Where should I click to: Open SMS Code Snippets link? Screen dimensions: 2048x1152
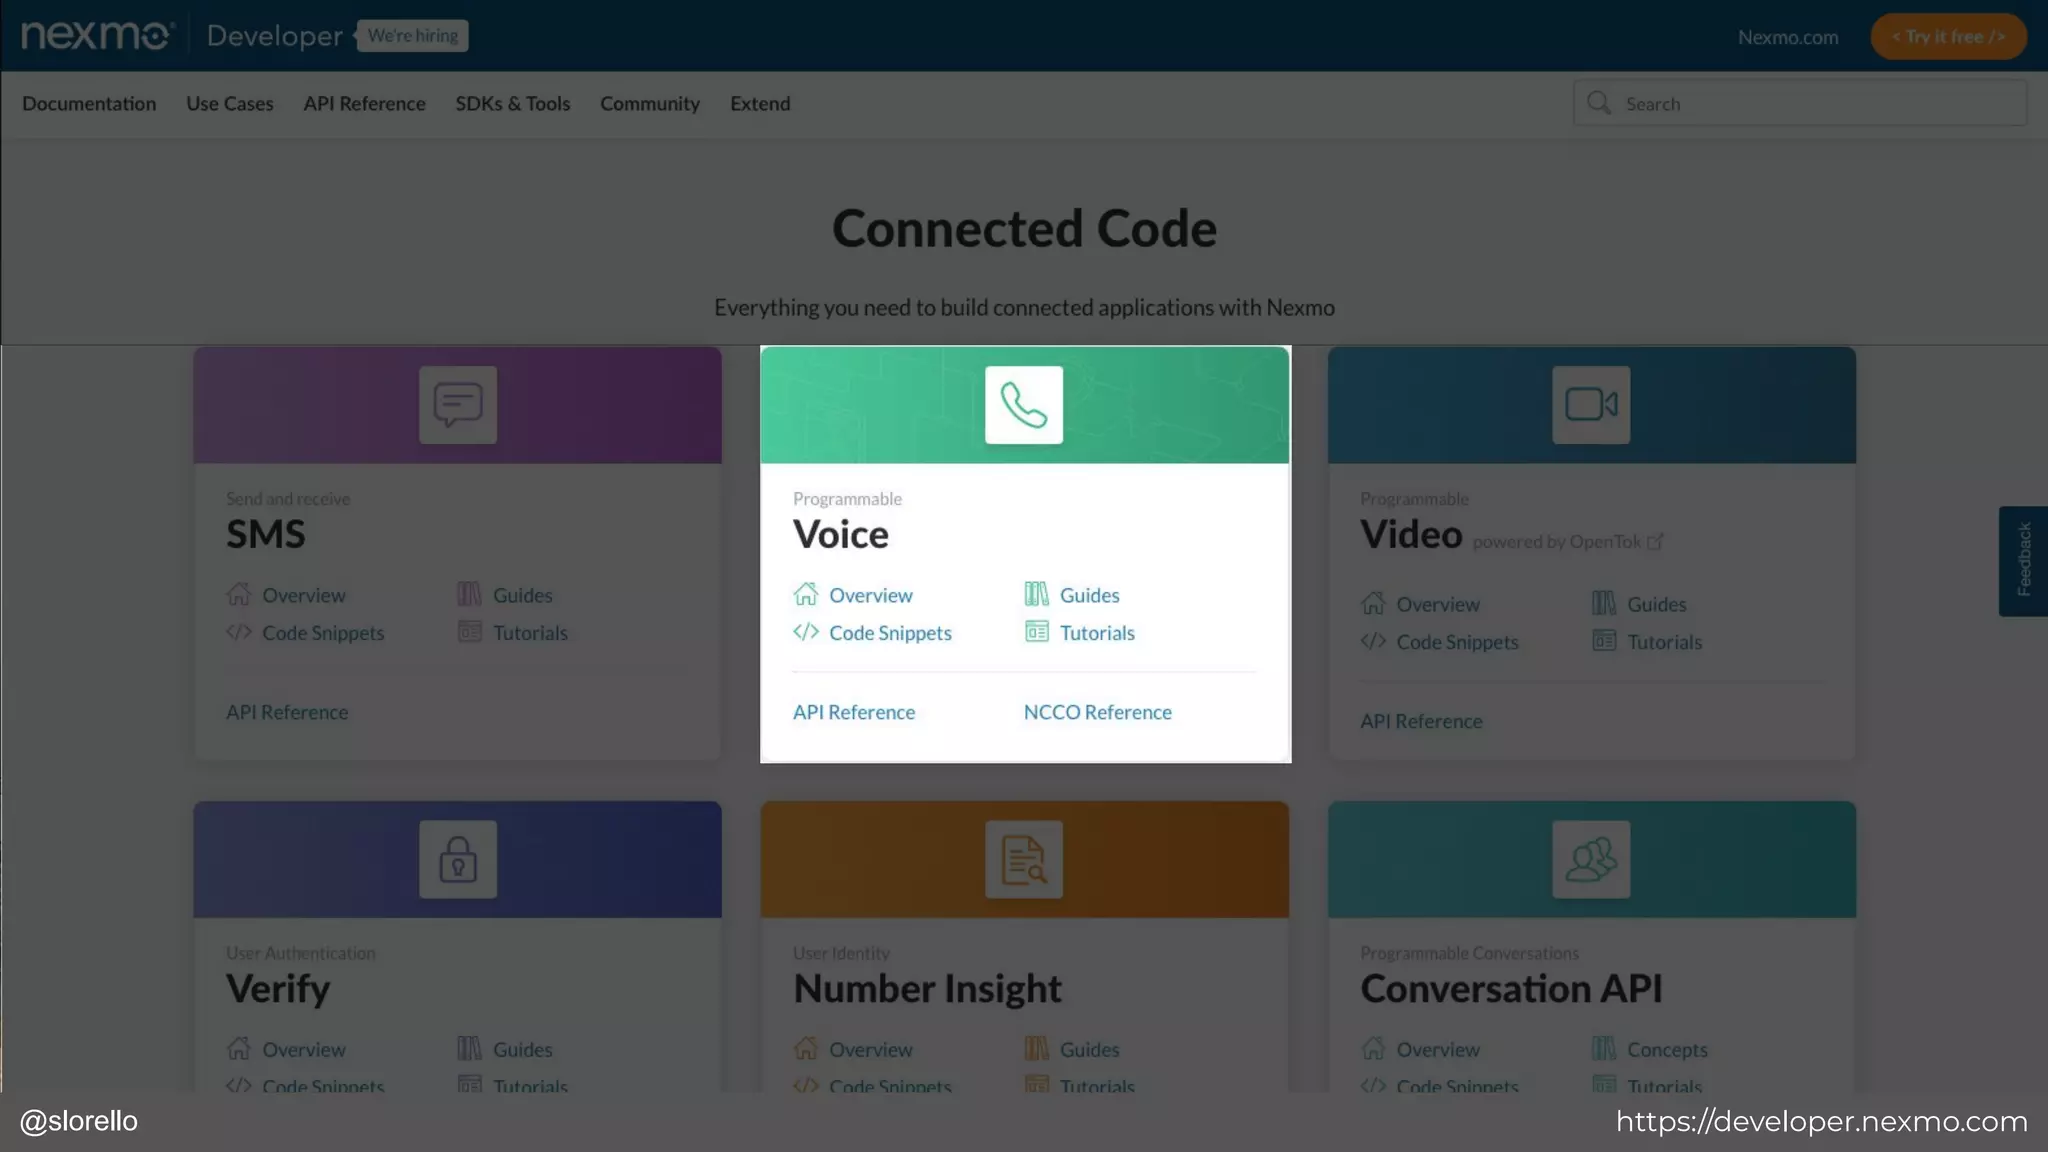[x=323, y=633]
